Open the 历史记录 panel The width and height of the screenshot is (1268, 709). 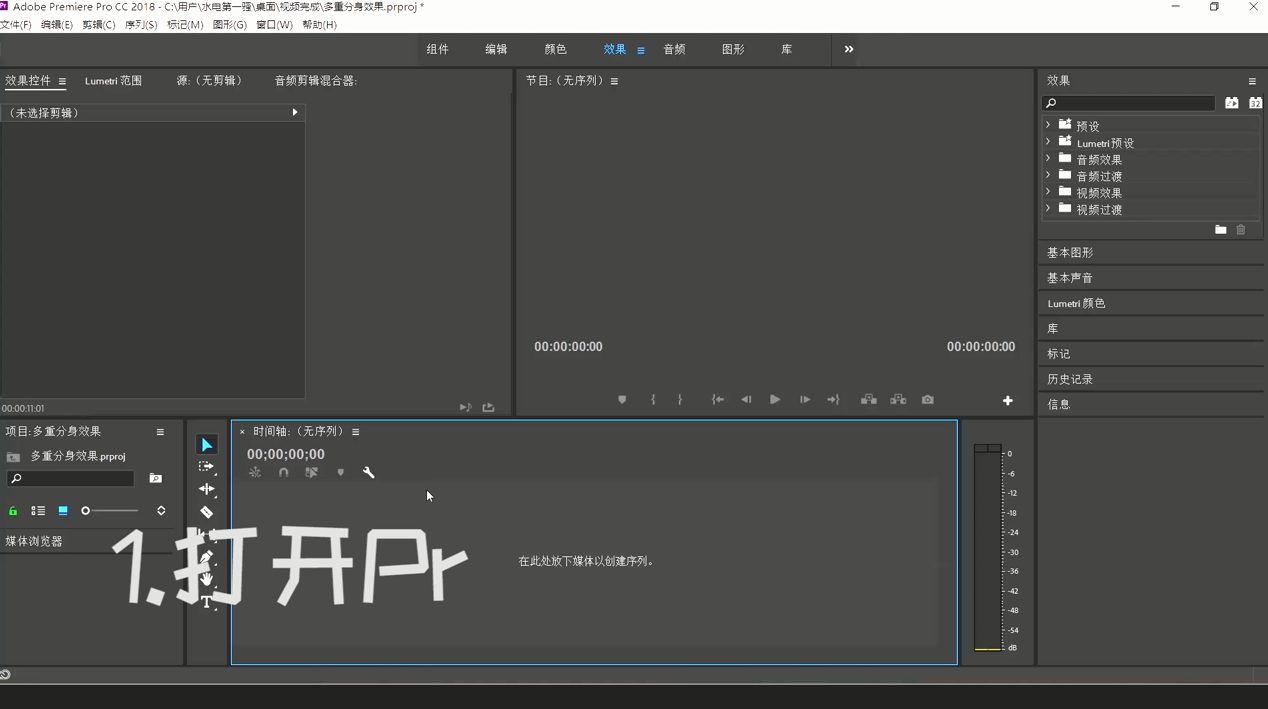click(x=1070, y=379)
